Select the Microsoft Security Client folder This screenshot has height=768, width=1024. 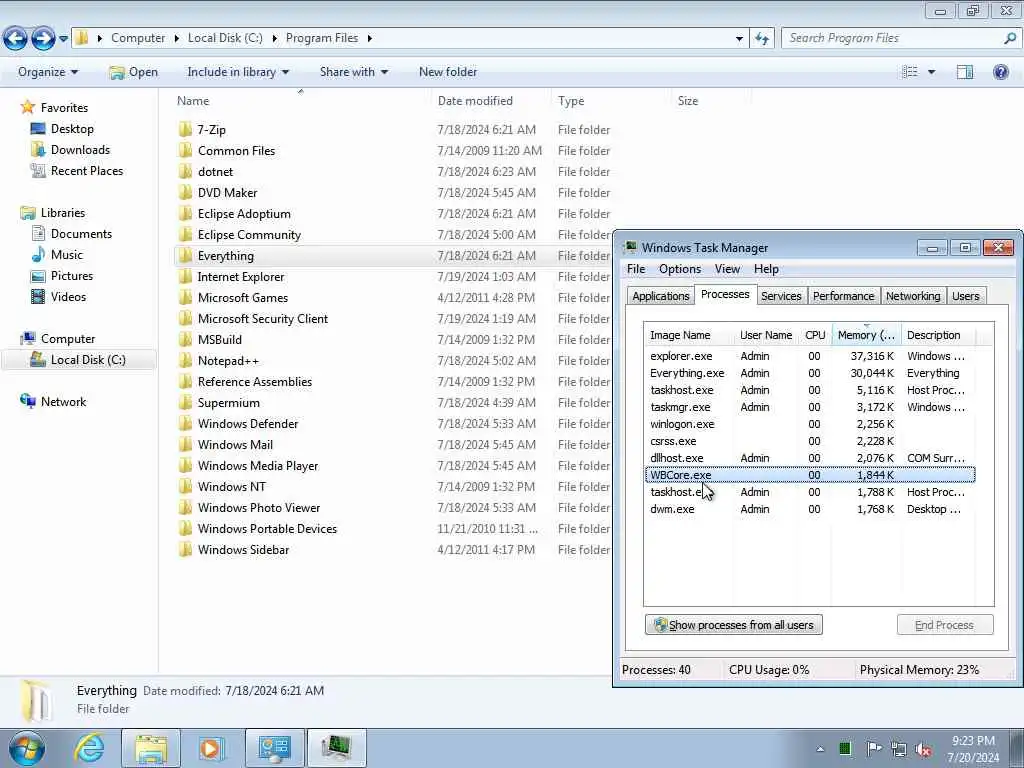click(x=263, y=319)
